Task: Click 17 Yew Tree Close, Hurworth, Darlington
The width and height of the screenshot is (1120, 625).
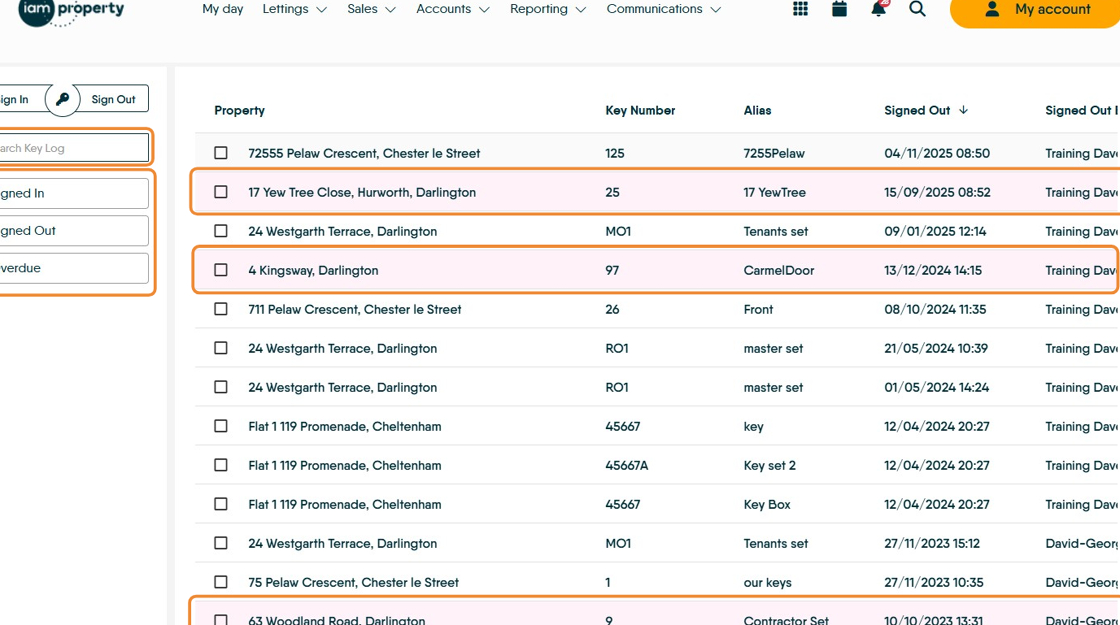Action: point(361,192)
